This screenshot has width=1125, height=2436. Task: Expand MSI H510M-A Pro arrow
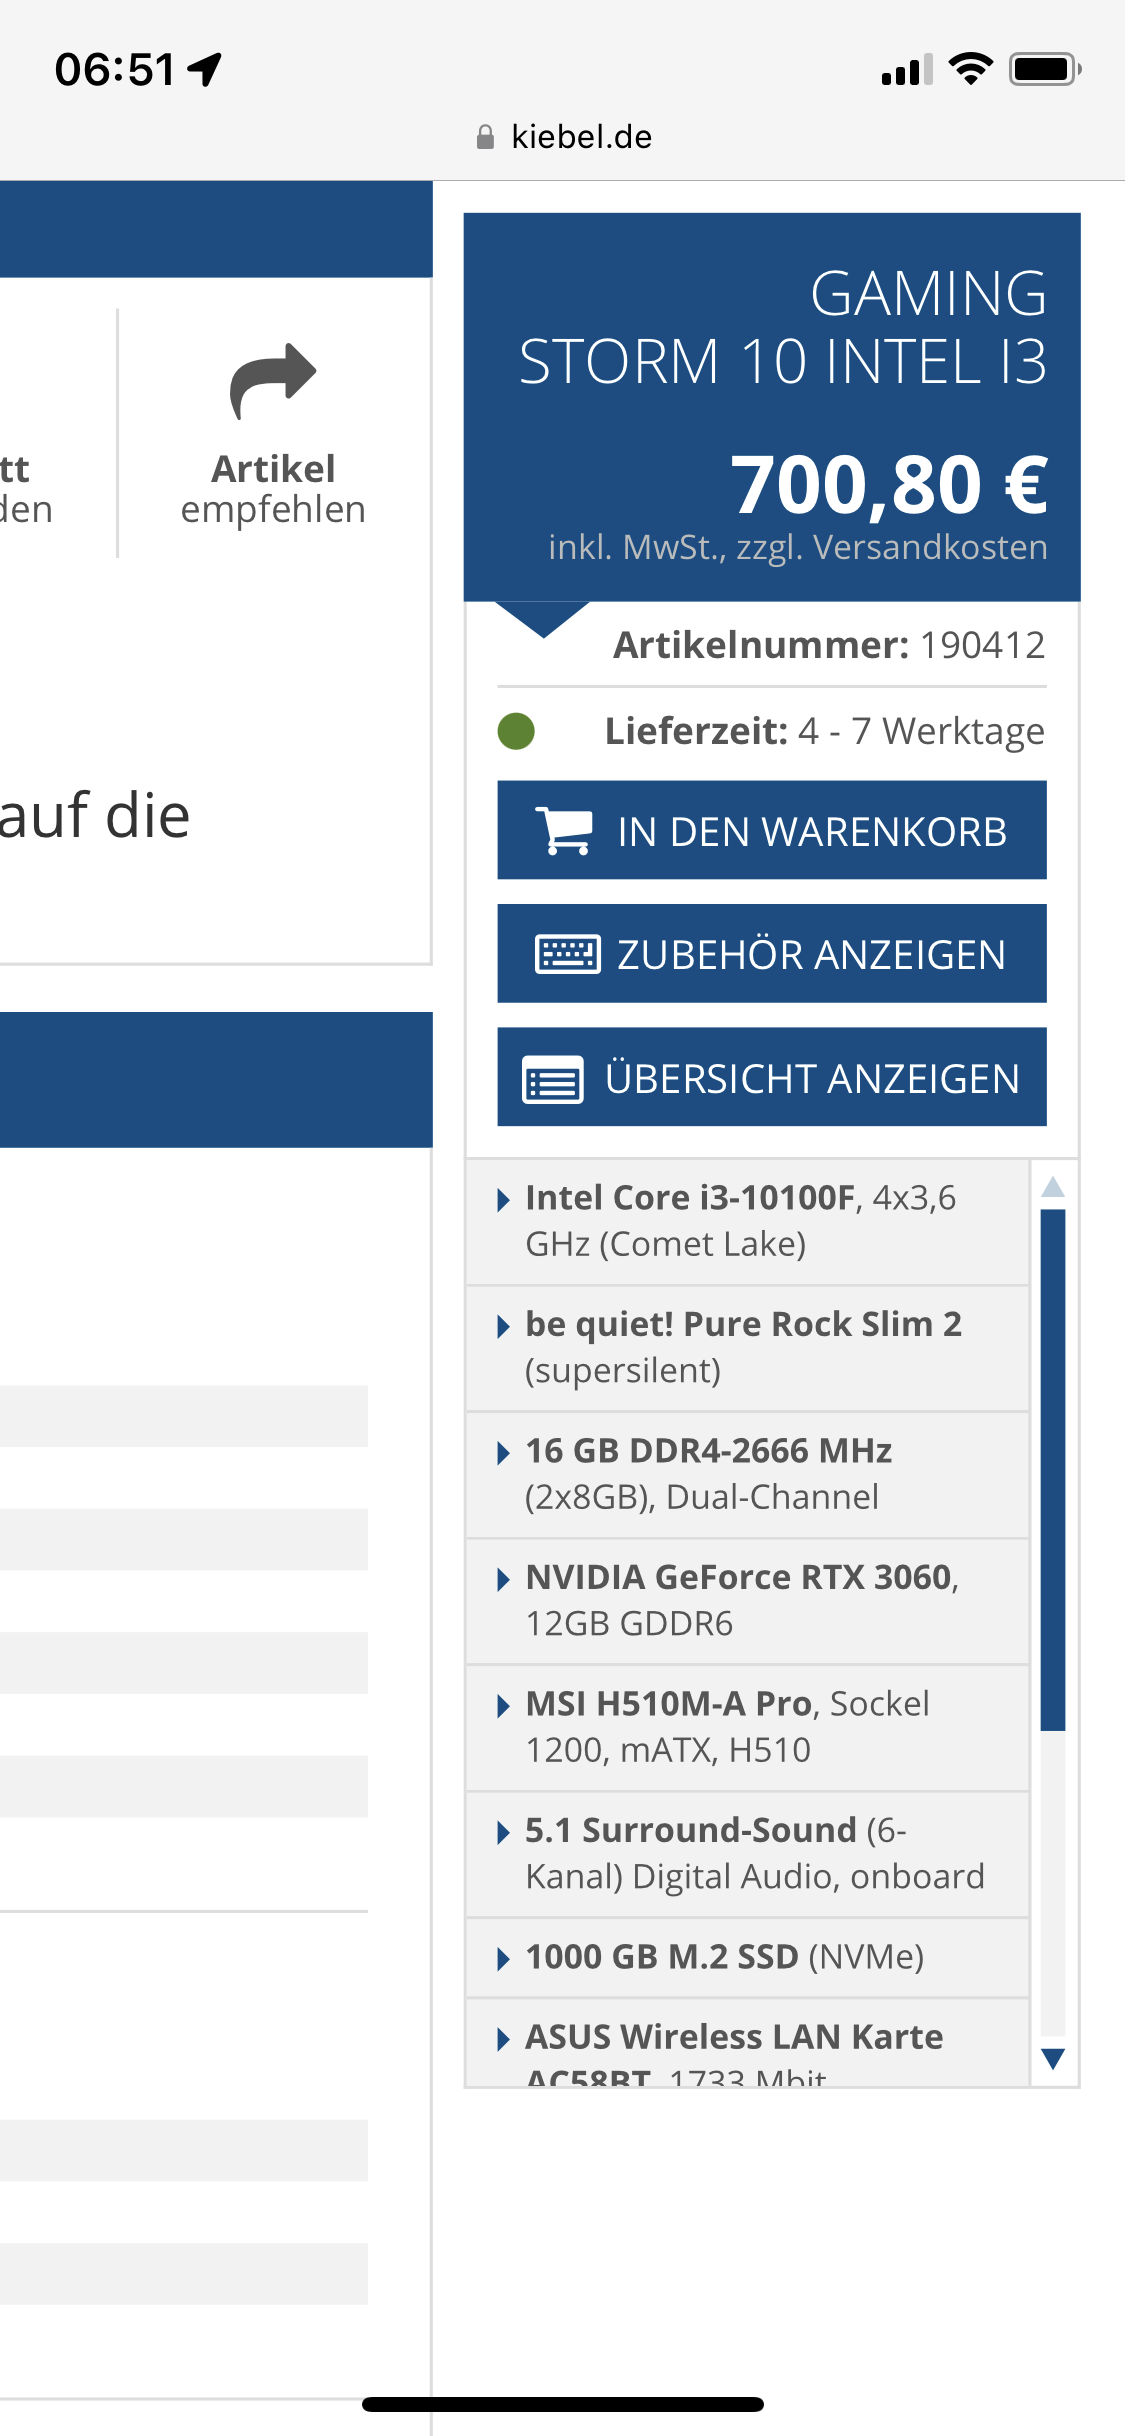click(x=504, y=1705)
